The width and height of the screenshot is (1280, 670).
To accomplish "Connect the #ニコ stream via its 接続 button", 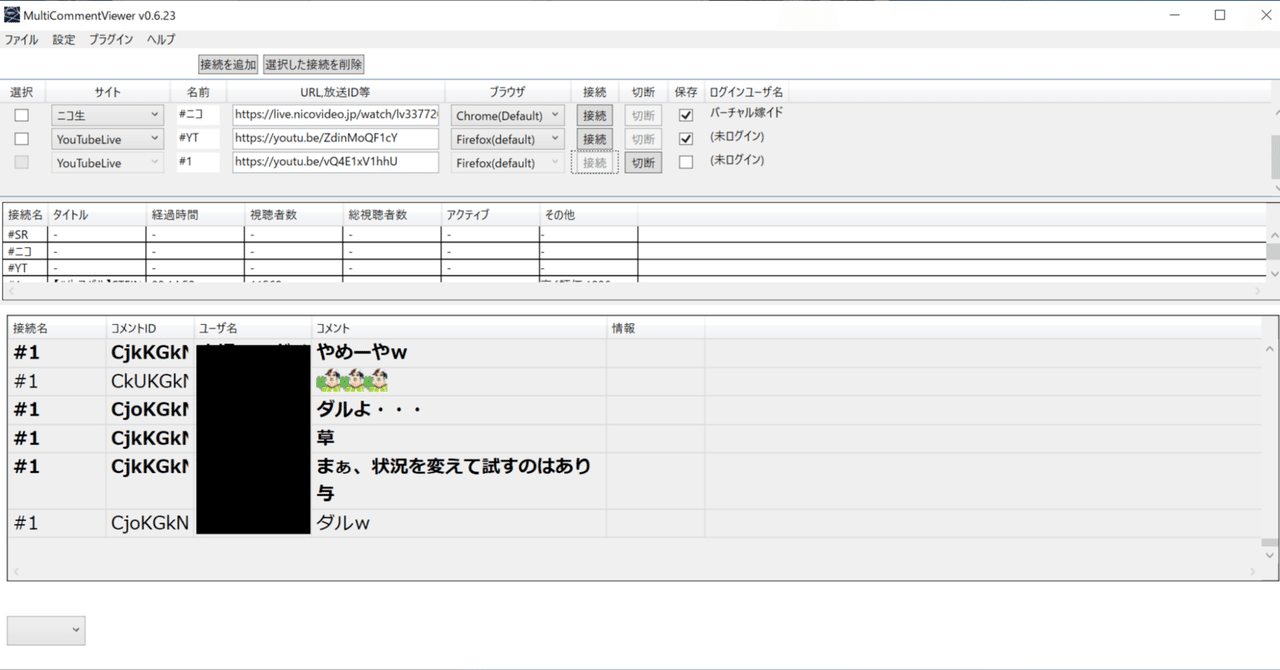I will point(594,115).
